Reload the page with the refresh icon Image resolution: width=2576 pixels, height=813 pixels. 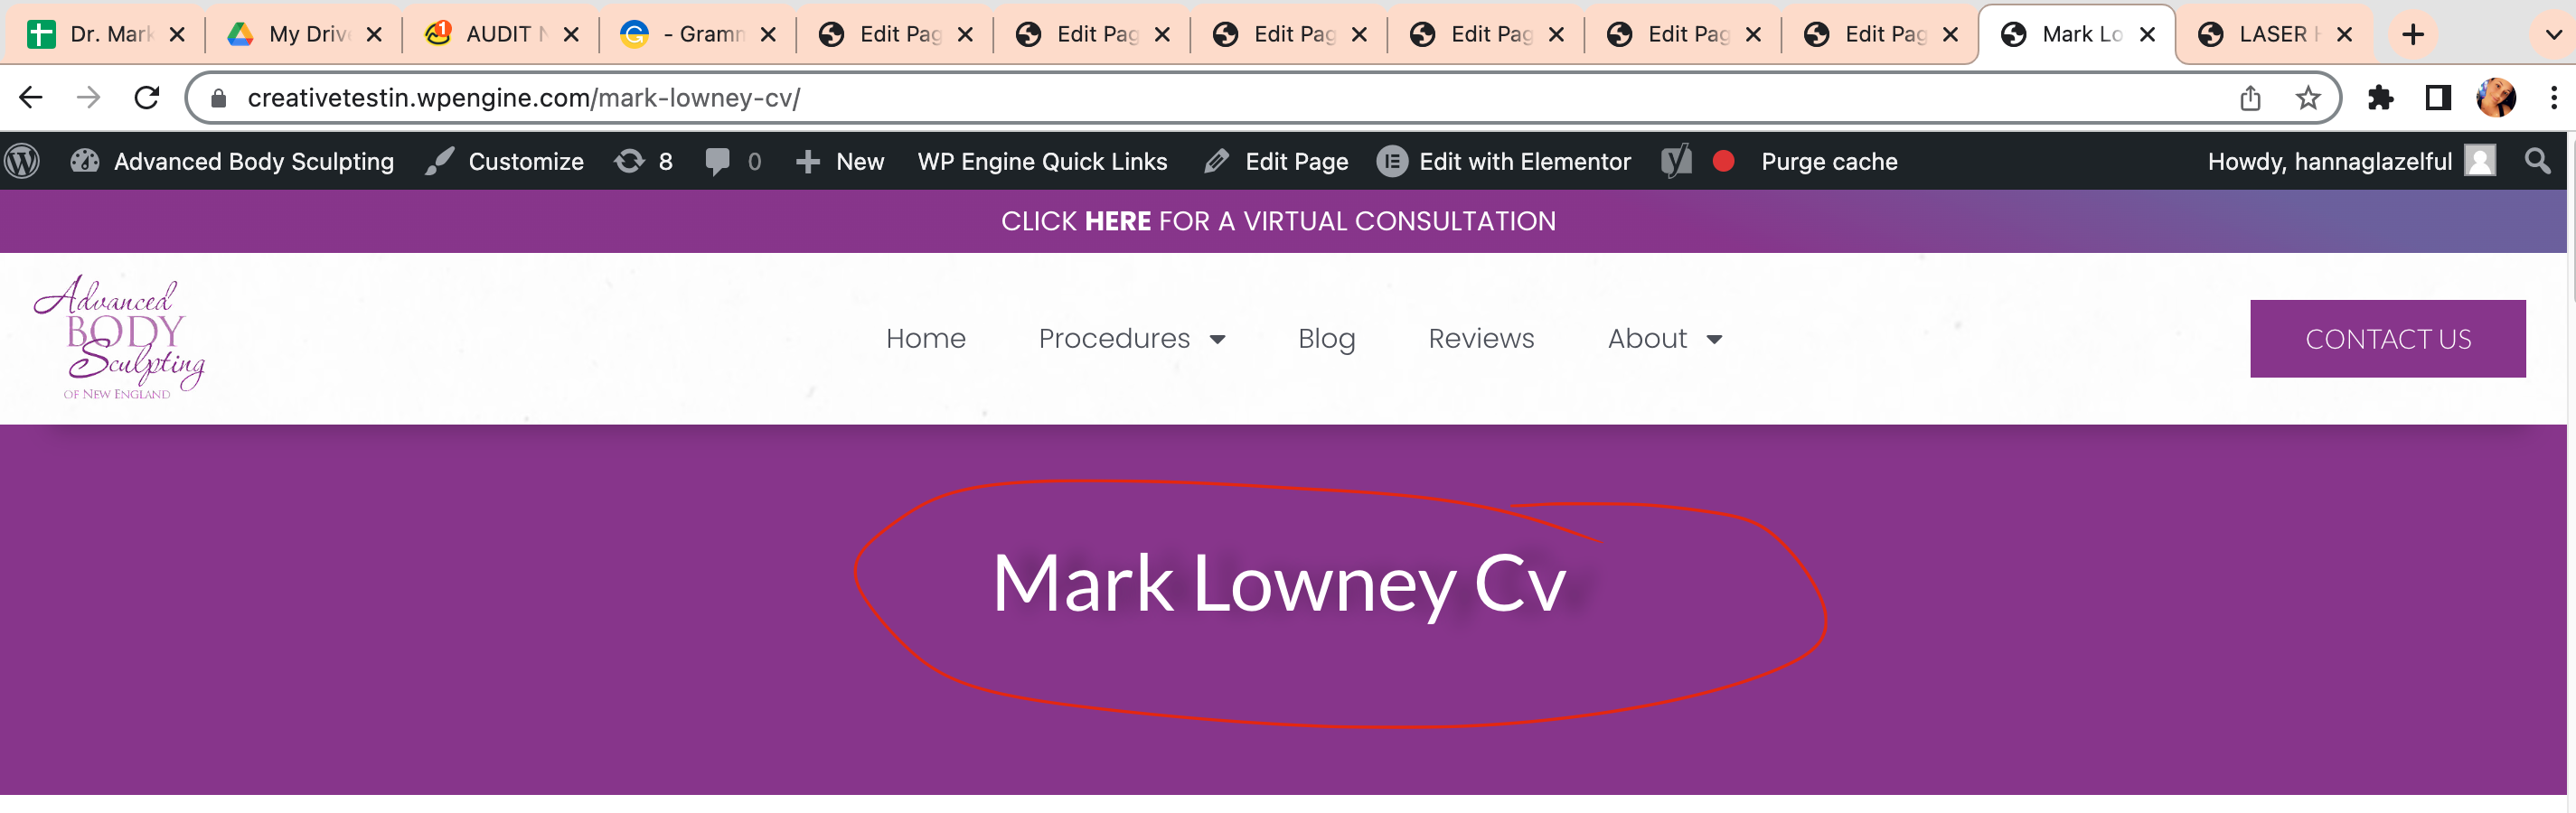click(147, 97)
